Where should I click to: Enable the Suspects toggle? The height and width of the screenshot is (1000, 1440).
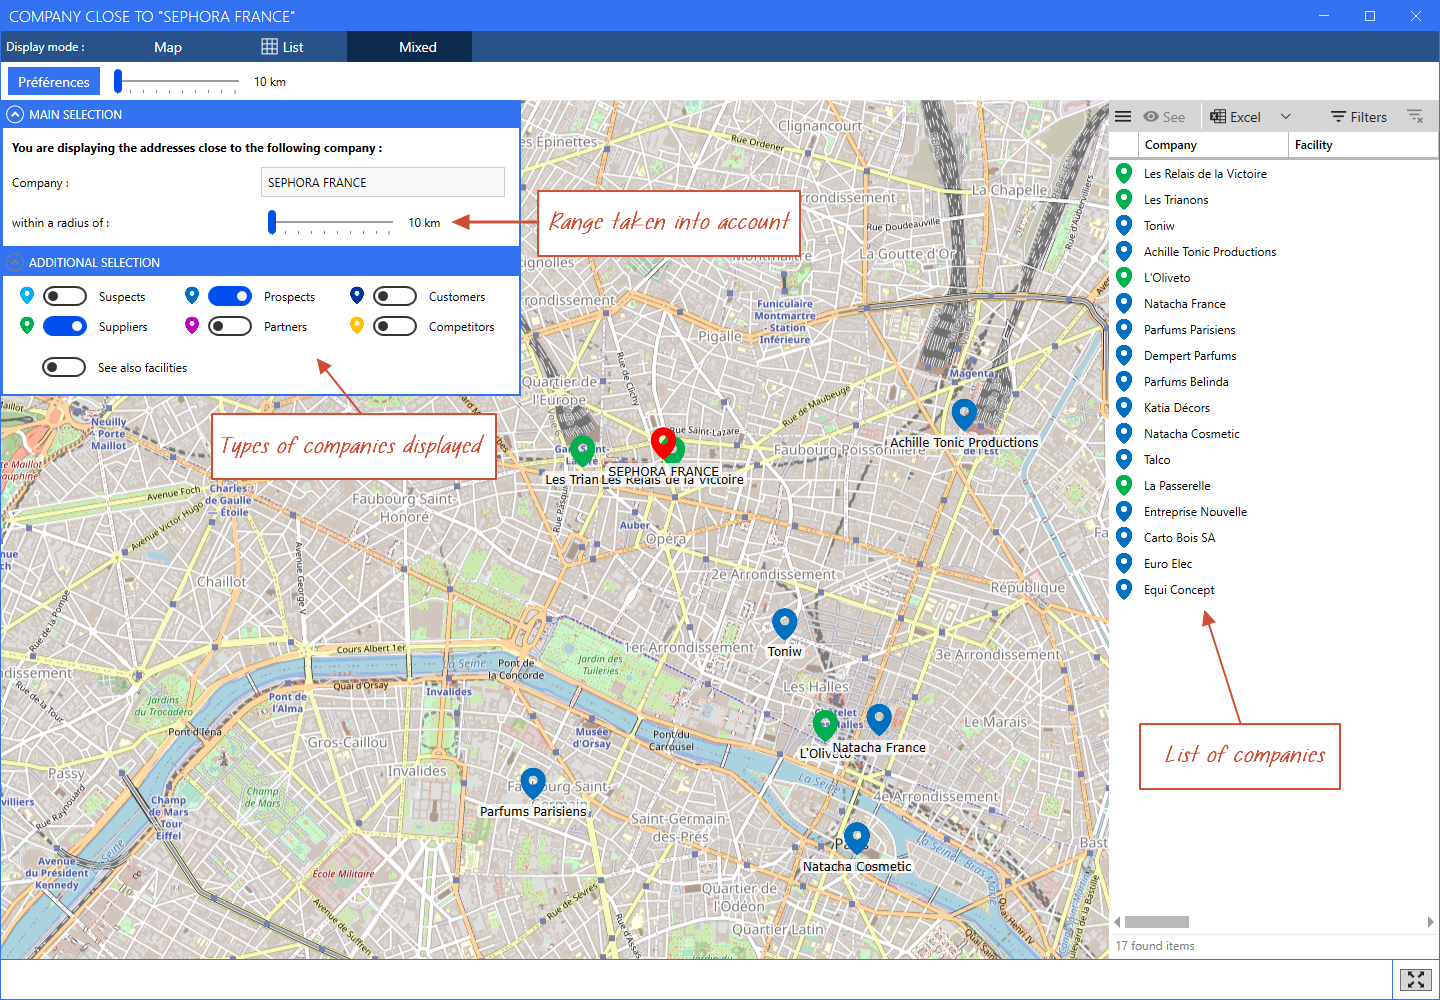tap(65, 296)
